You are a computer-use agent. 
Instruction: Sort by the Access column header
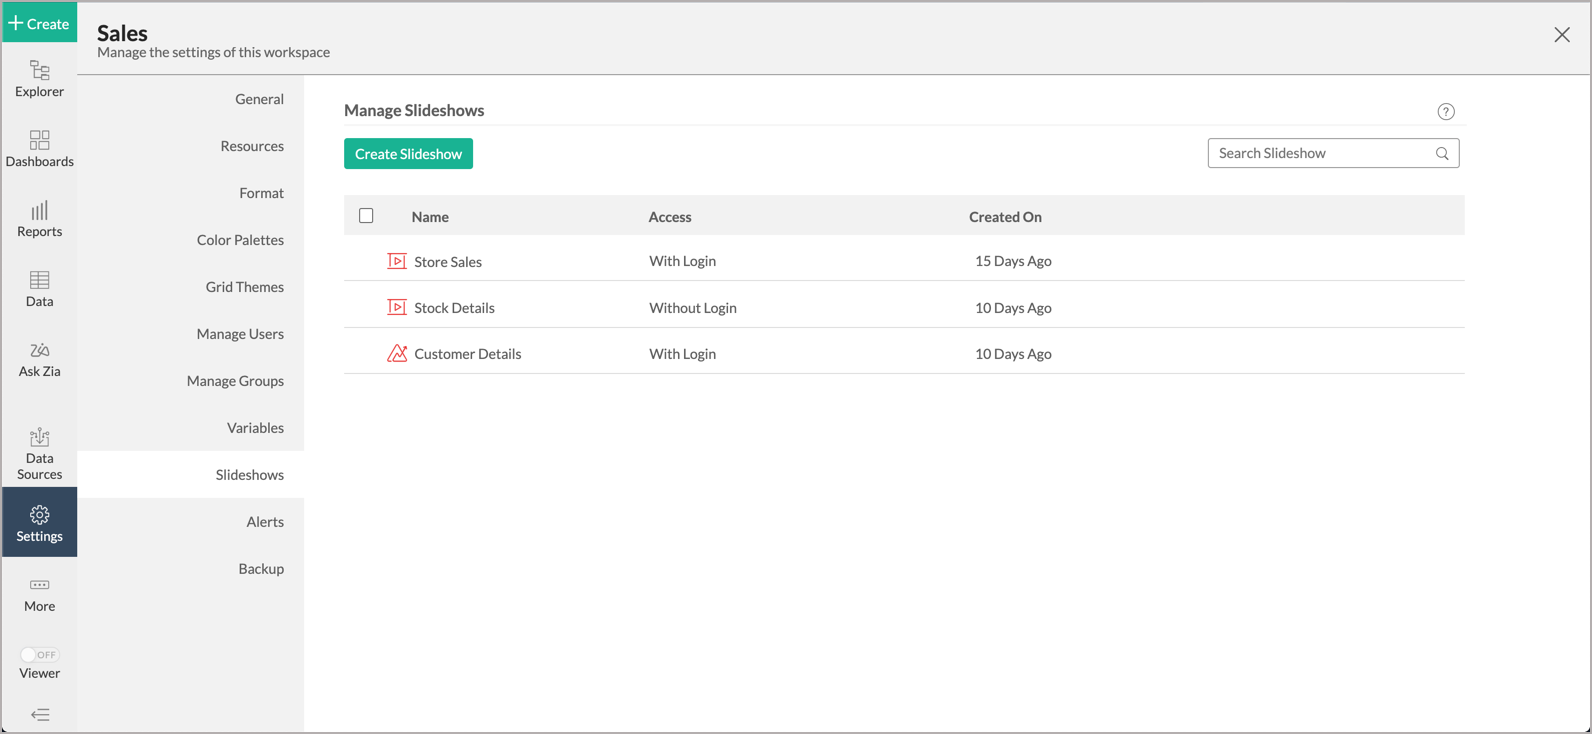670,217
